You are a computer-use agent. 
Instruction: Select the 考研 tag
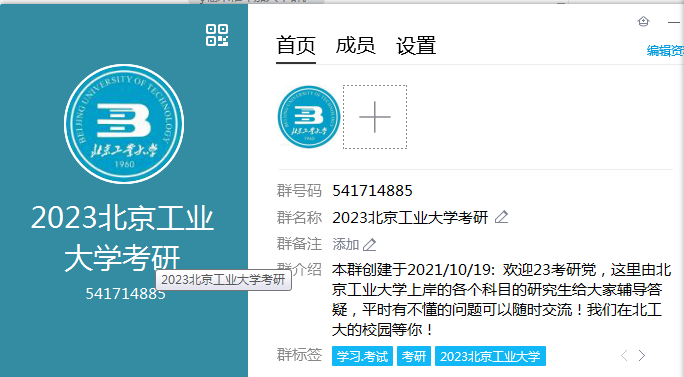point(414,356)
